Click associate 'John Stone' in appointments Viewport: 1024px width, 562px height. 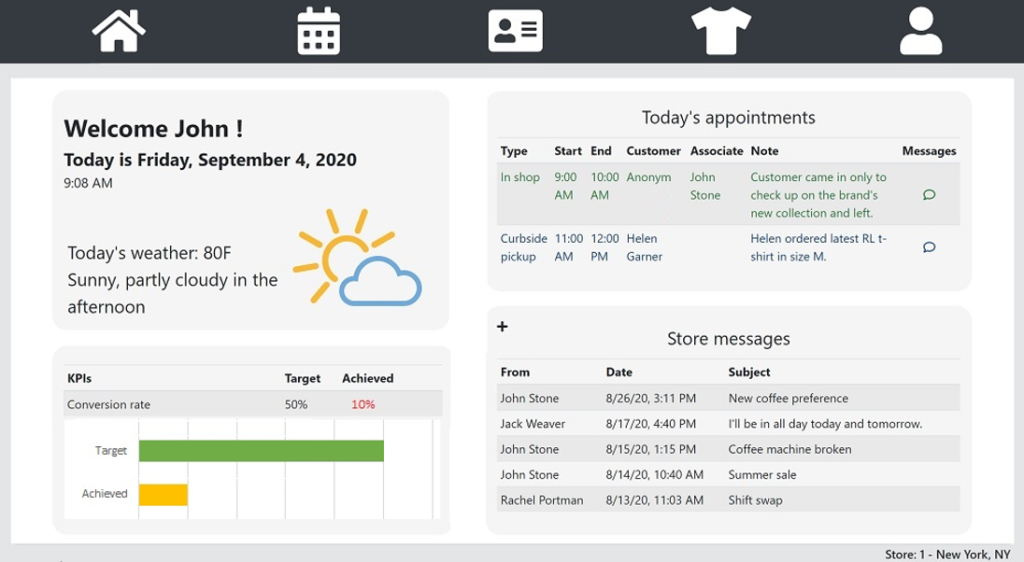[x=705, y=186]
